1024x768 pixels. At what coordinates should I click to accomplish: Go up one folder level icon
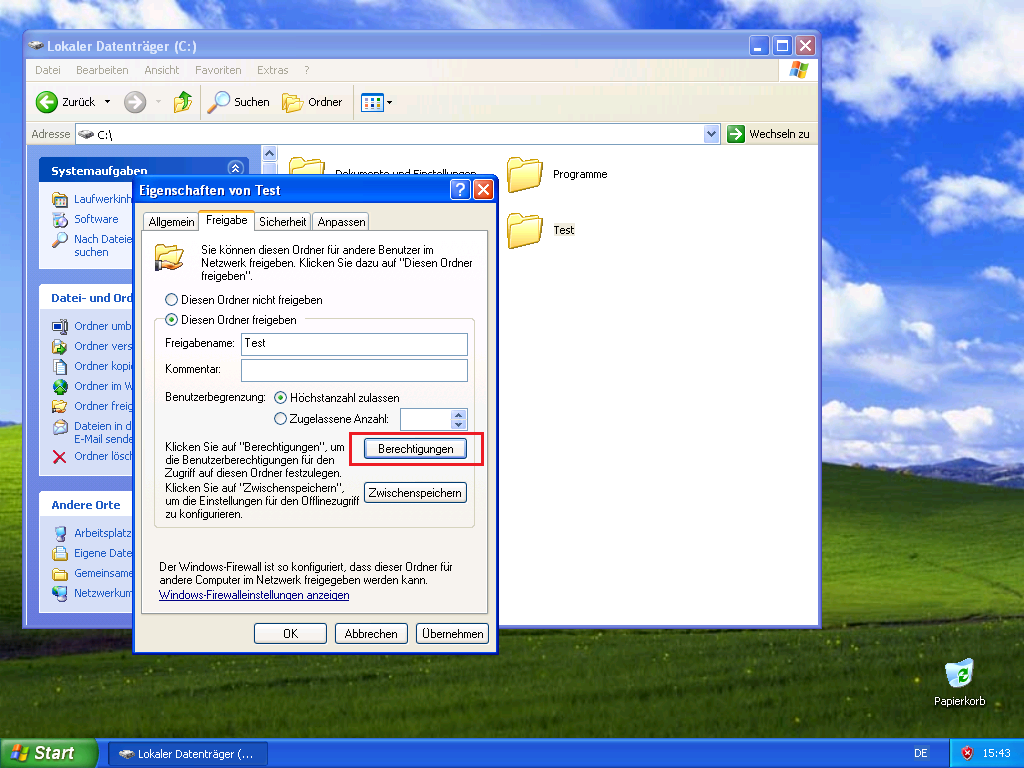[x=183, y=102]
